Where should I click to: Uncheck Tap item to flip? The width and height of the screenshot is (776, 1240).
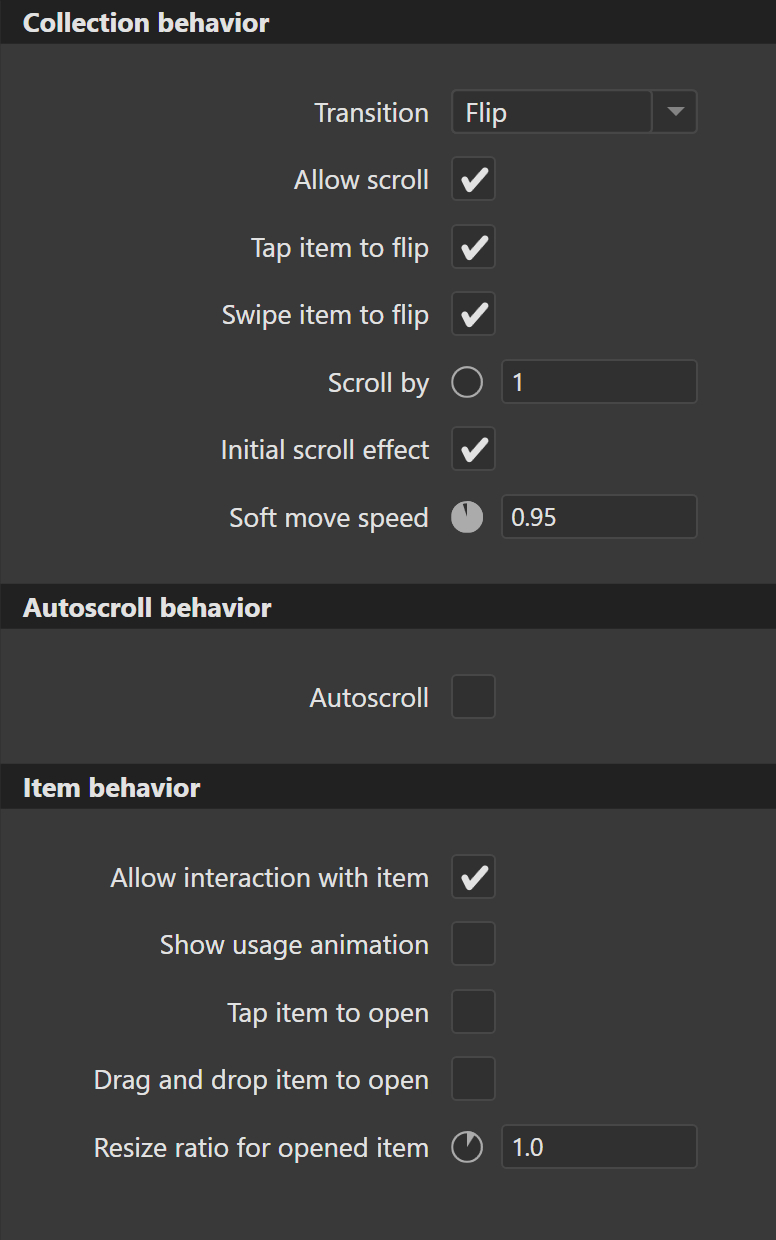pos(473,248)
